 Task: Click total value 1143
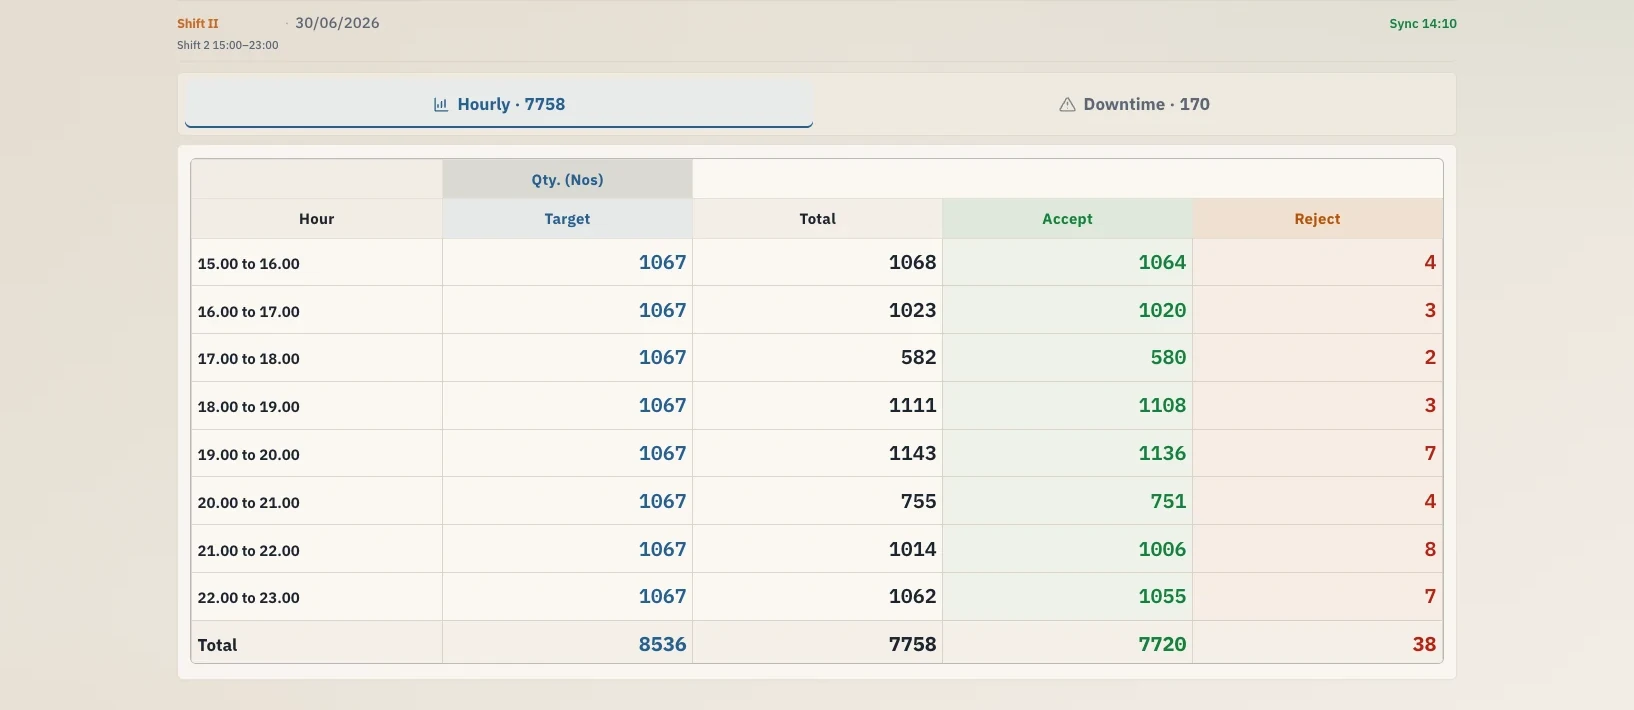point(912,453)
